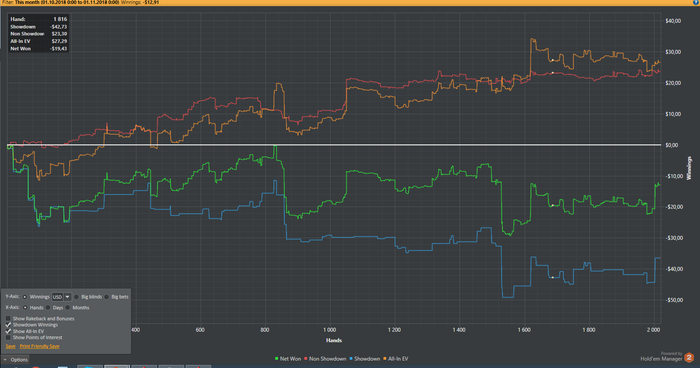Click the white data point on orange line
This screenshot has width=700, height=368.
click(553, 60)
